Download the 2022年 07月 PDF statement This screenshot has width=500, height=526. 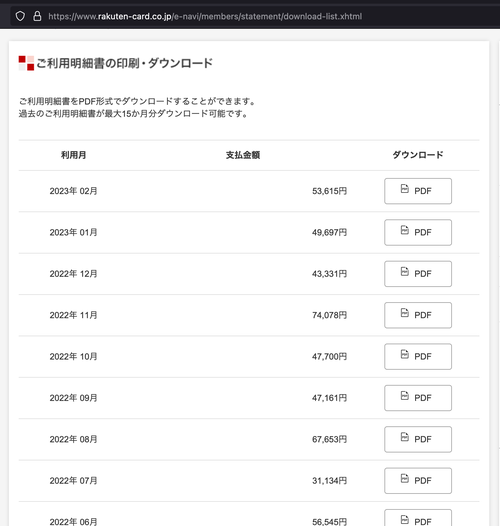pyautogui.click(x=418, y=481)
